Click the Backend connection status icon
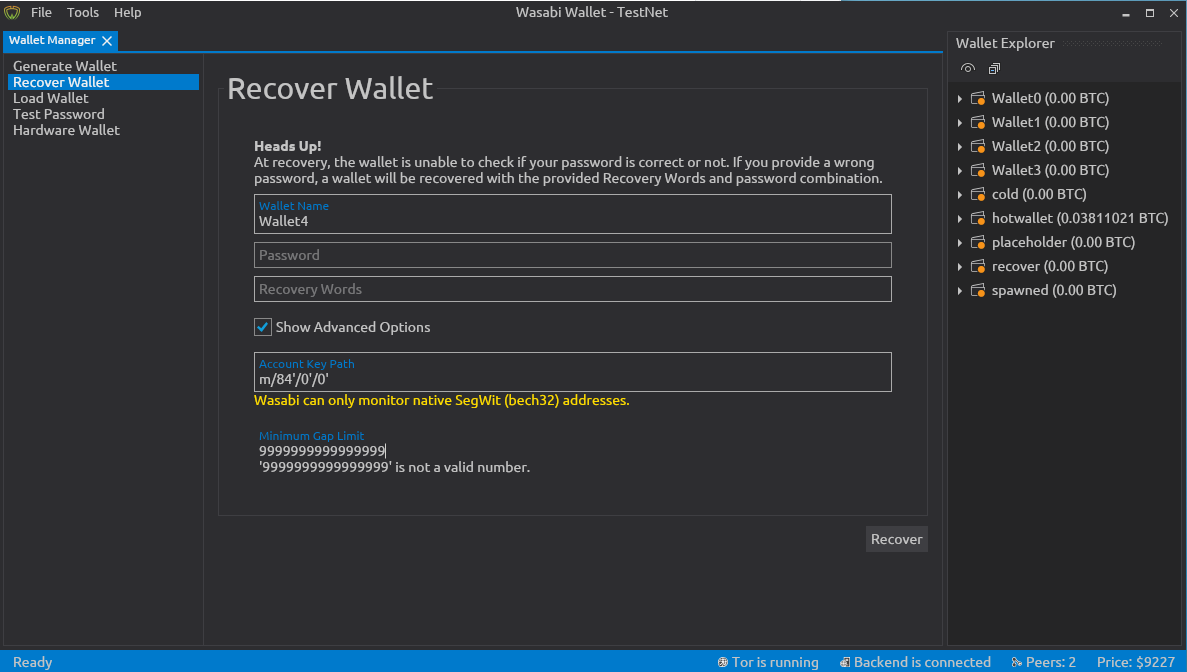Viewport: 1187px width, 672px height. click(x=845, y=662)
